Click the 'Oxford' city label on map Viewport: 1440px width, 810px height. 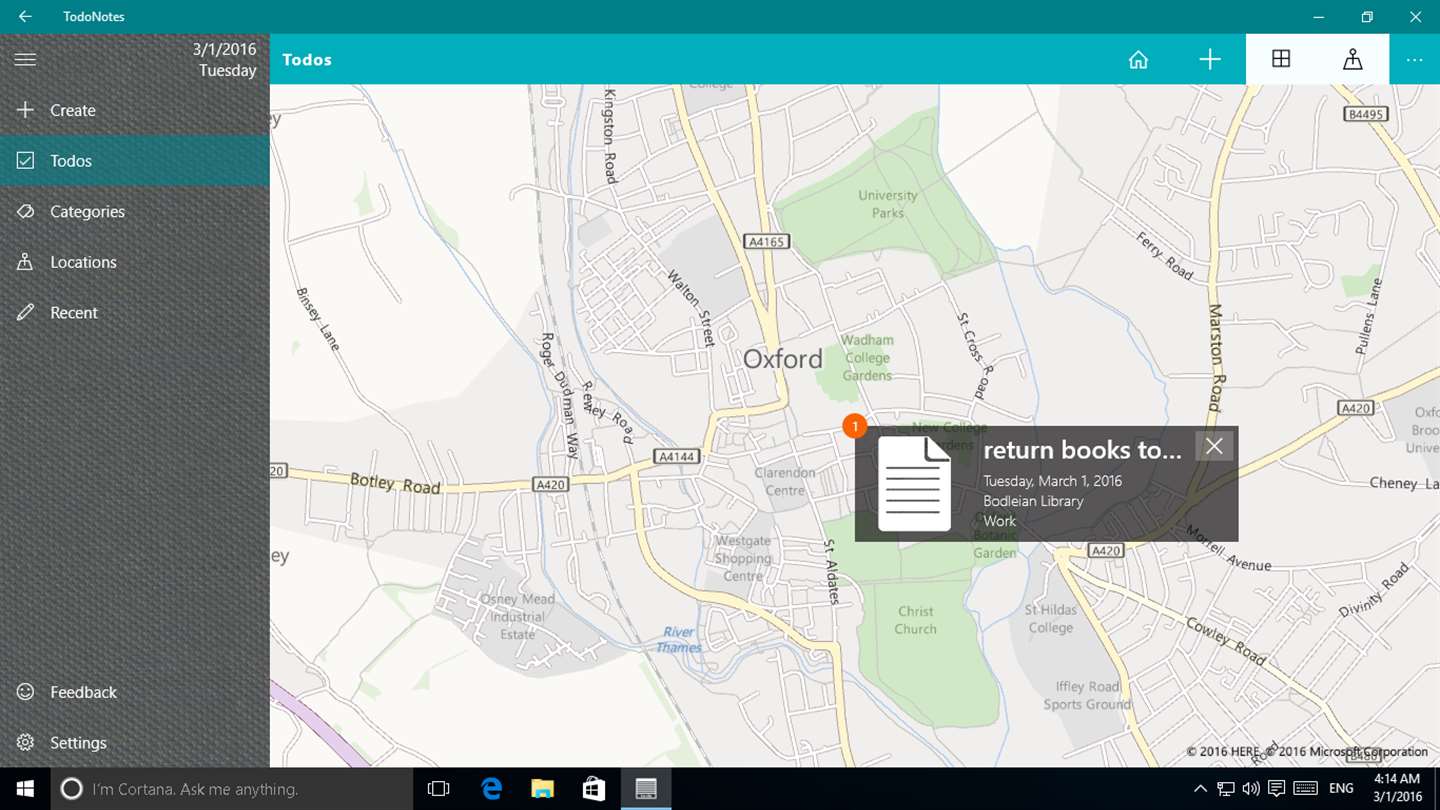pos(783,358)
